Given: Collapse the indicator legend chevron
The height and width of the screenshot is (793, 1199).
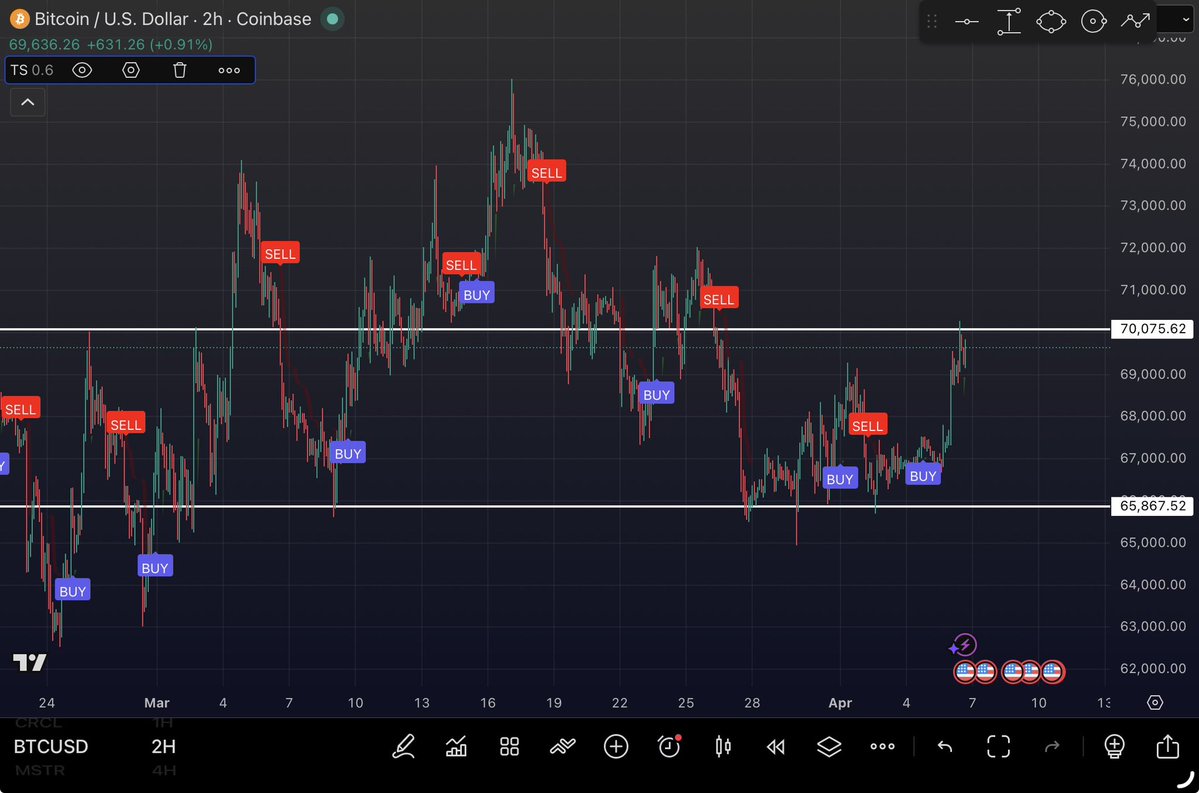Looking at the screenshot, I should pyautogui.click(x=27, y=102).
